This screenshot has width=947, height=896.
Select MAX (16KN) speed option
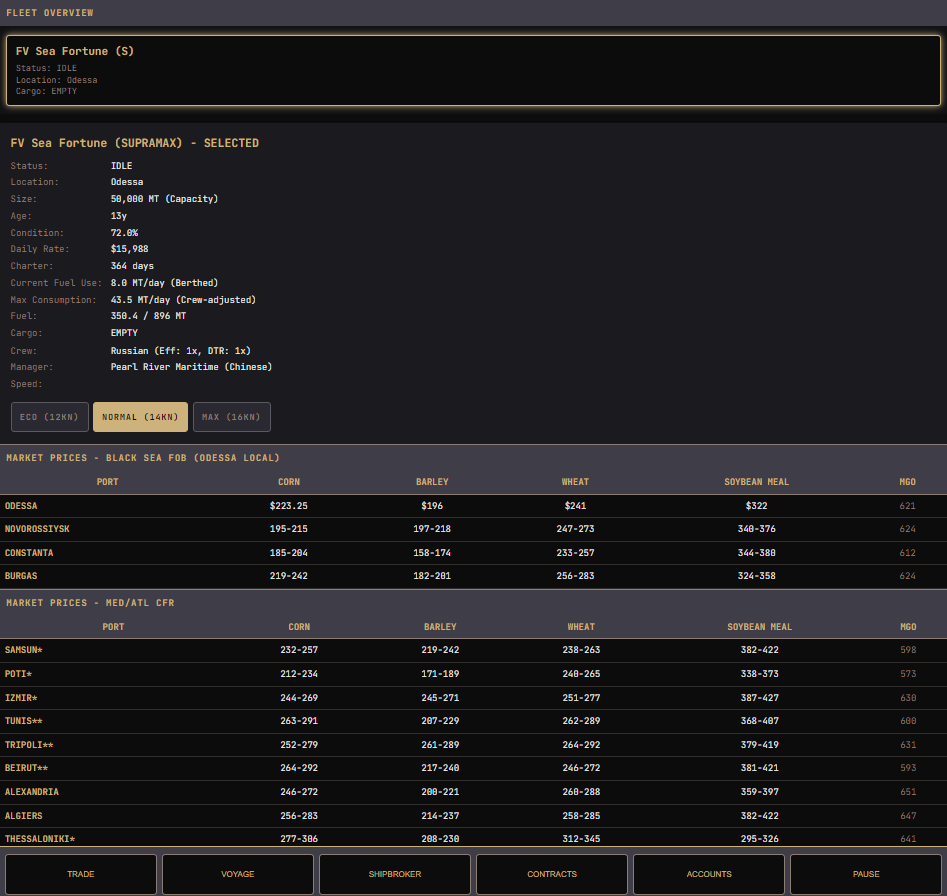tap(231, 417)
